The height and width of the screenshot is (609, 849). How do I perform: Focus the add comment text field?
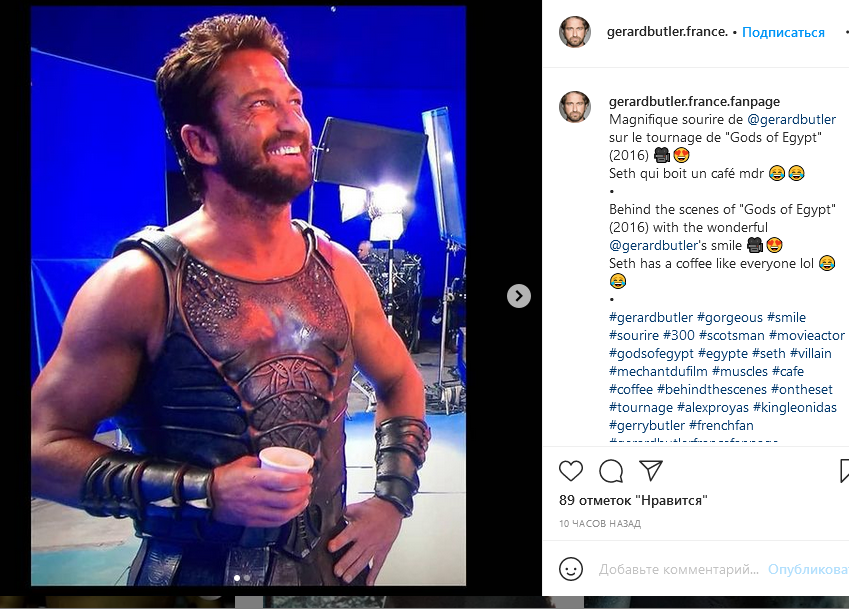click(678, 569)
